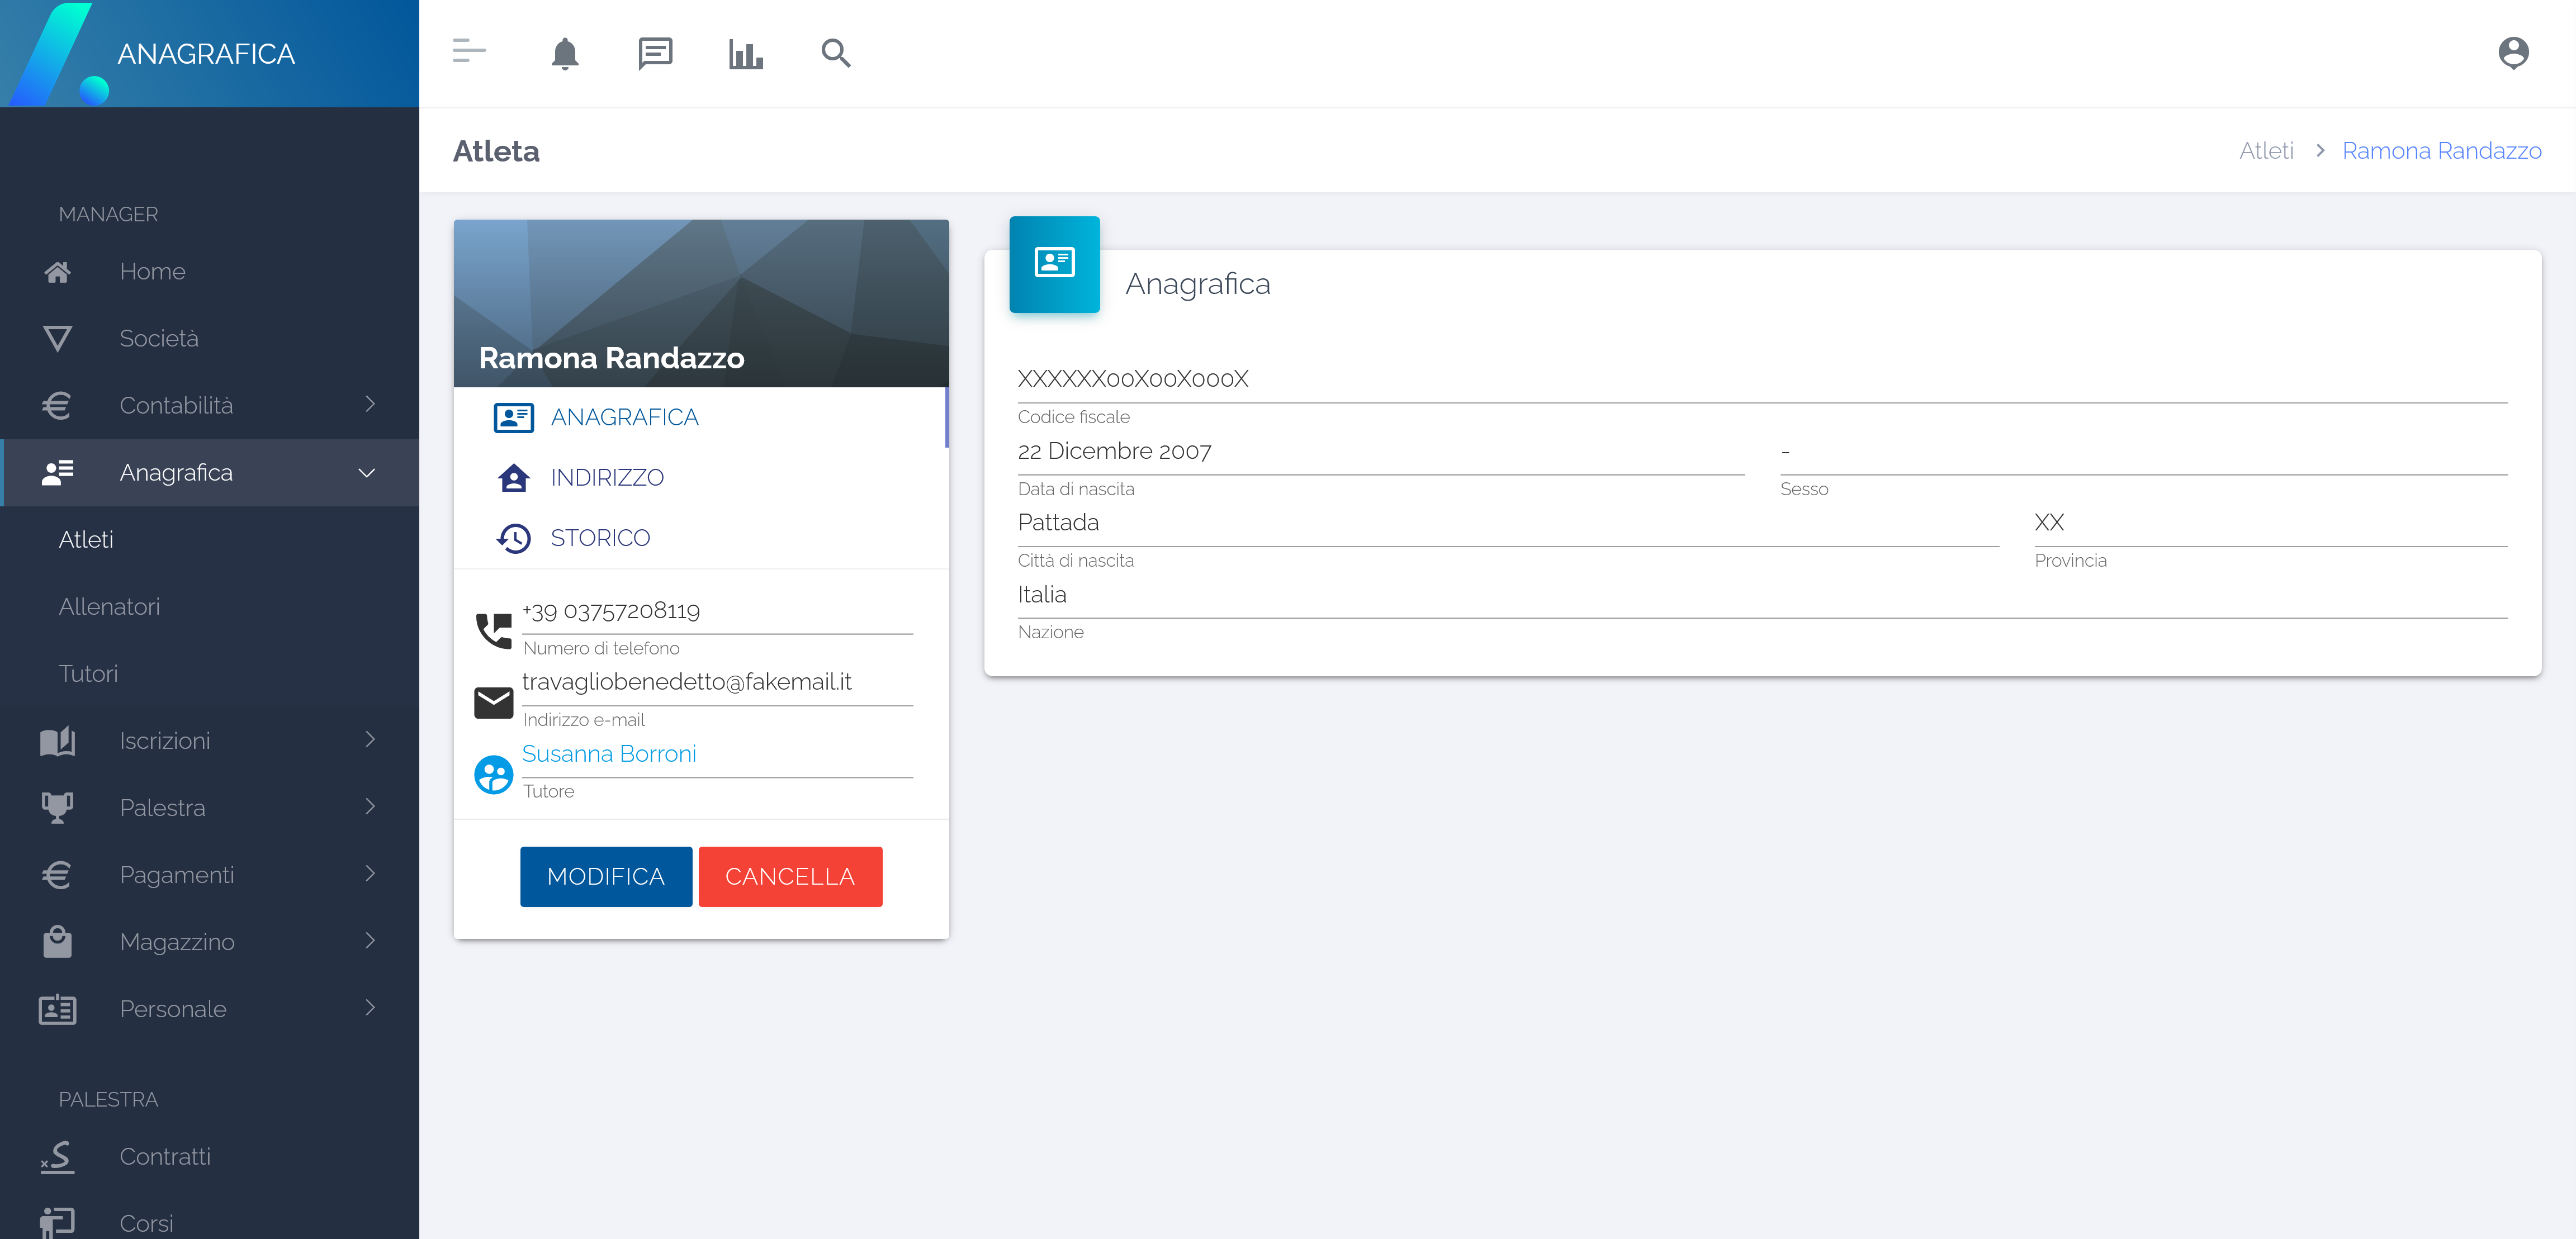The width and height of the screenshot is (2576, 1239).
Task: Click the email travagliobenedetto@fakemail.it
Action: coord(687,682)
